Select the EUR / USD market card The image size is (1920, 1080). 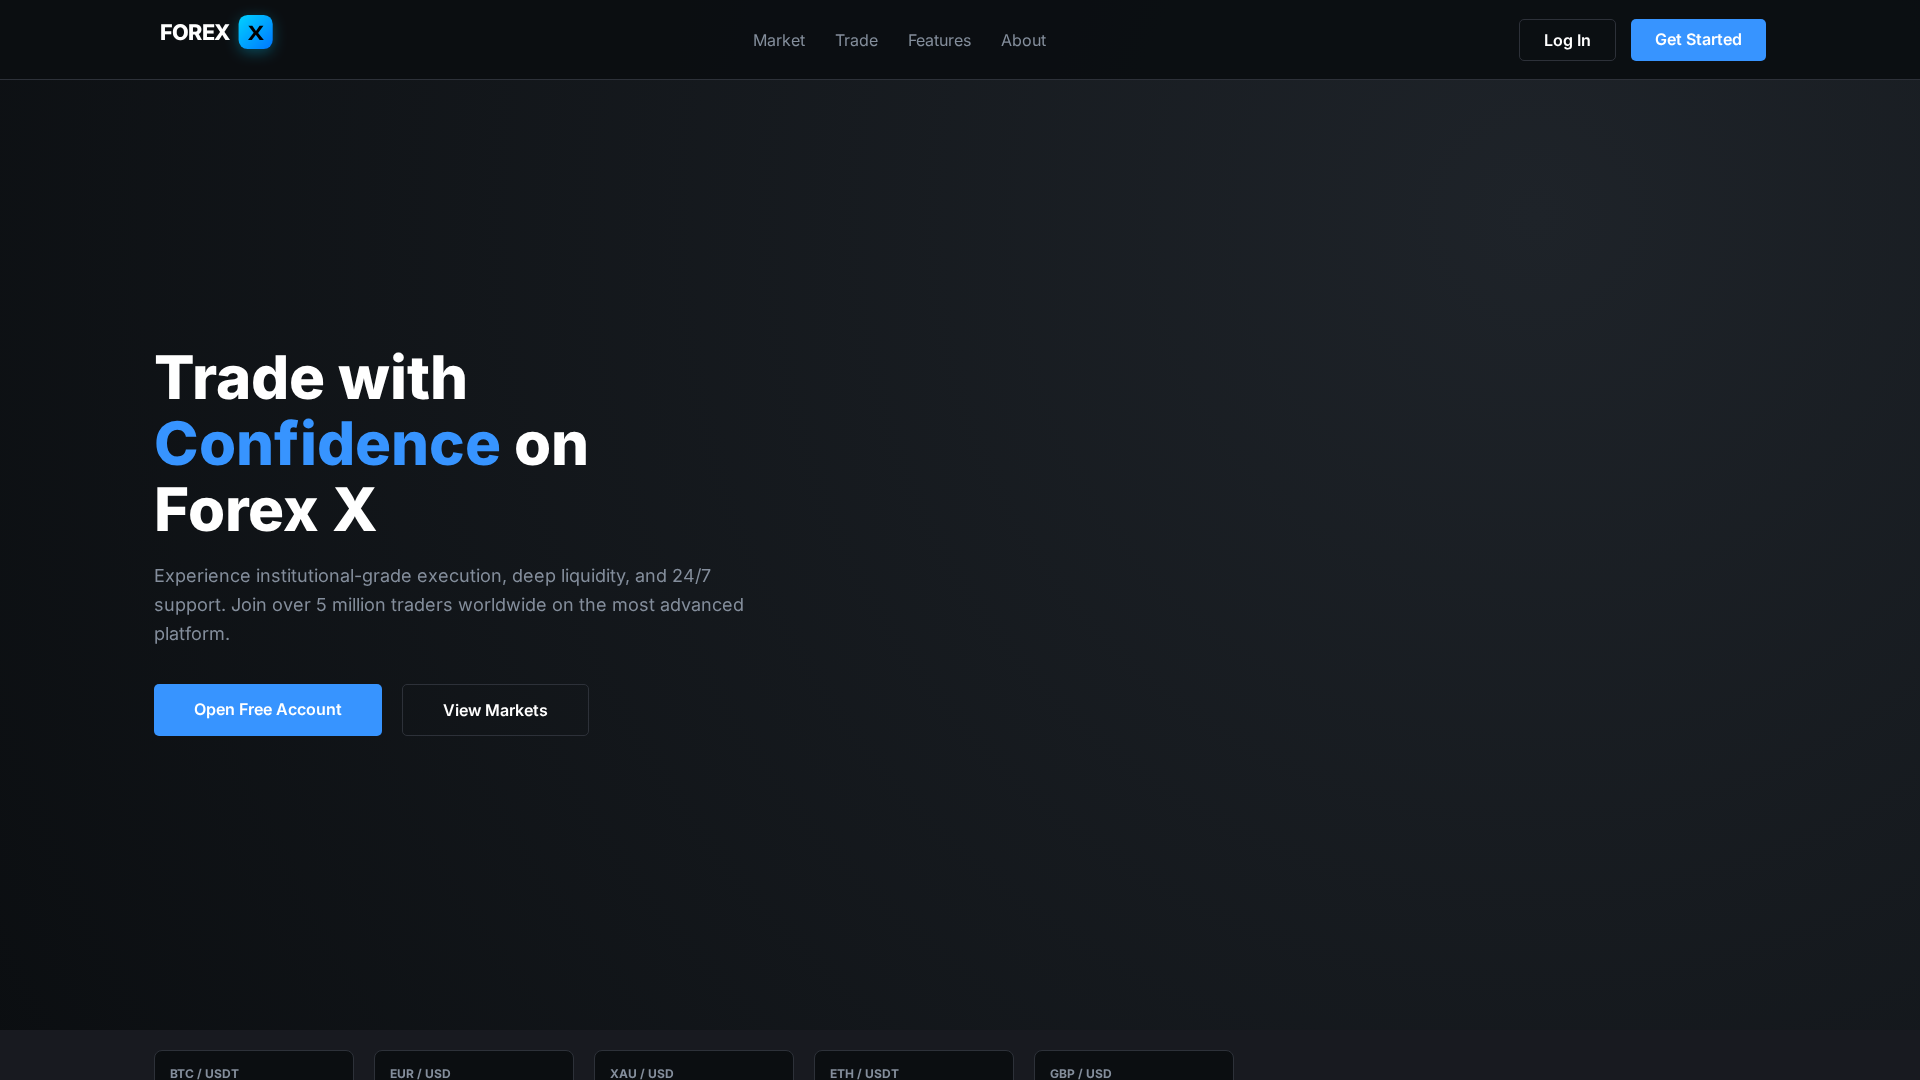coord(473,1070)
